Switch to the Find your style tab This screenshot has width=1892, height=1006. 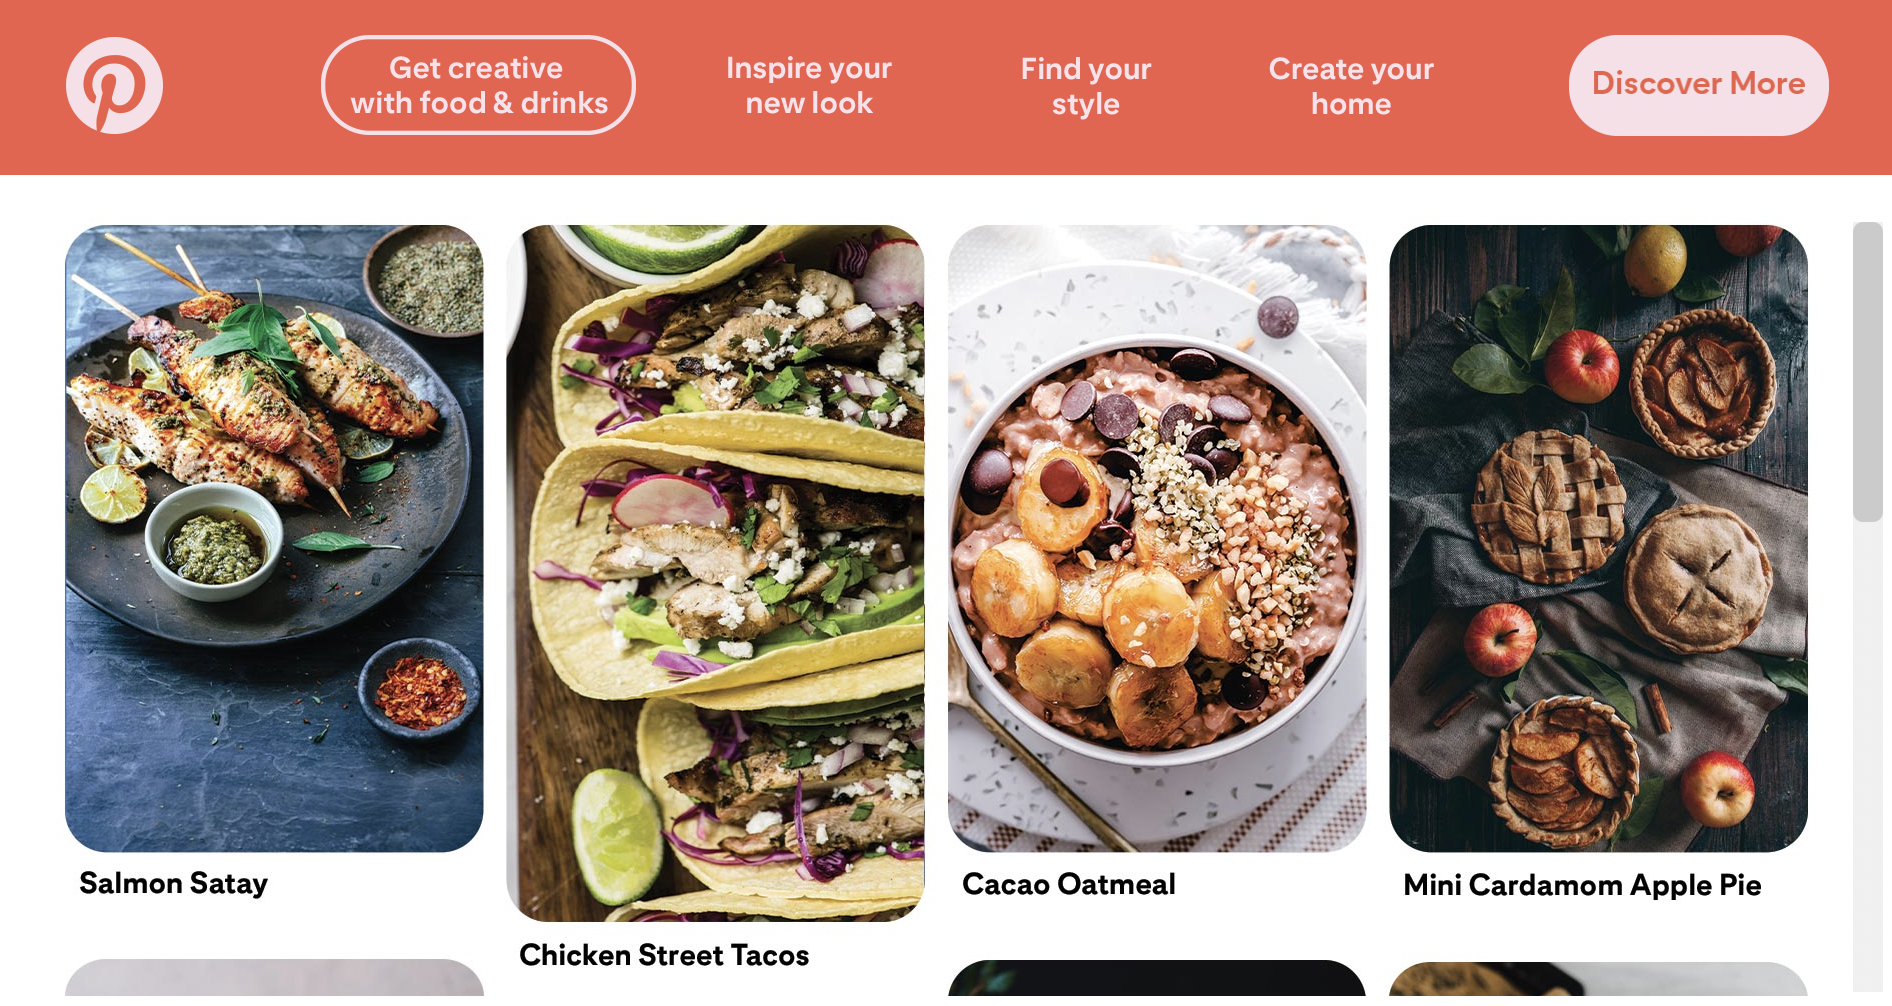tap(1086, 86)
